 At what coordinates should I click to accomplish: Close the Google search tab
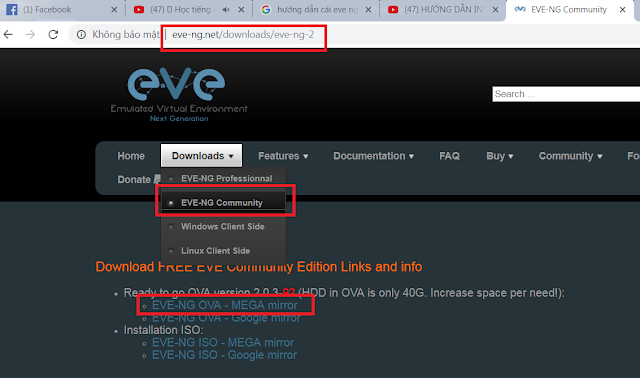coord(368,10)
